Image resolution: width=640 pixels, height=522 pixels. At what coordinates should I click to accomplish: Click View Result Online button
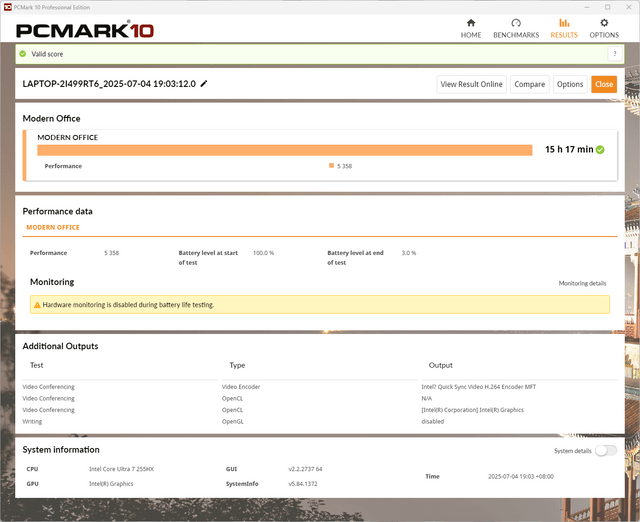coord(471,84)
